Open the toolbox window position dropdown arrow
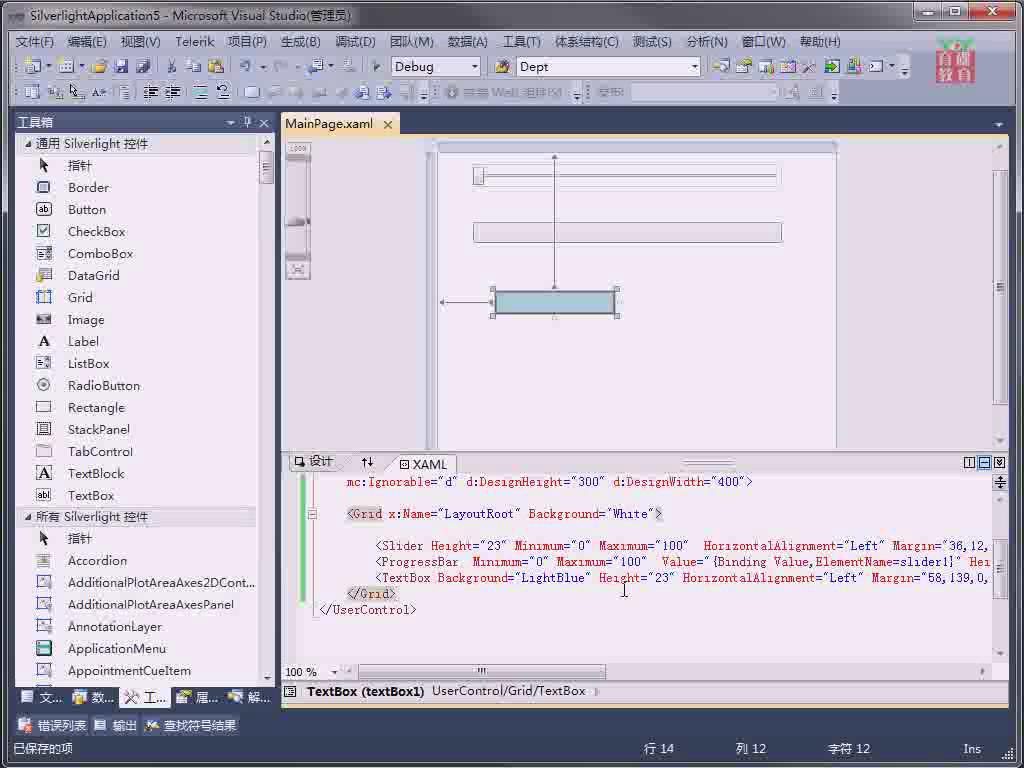The image size is (1024, 768). (x=231, y=122)
